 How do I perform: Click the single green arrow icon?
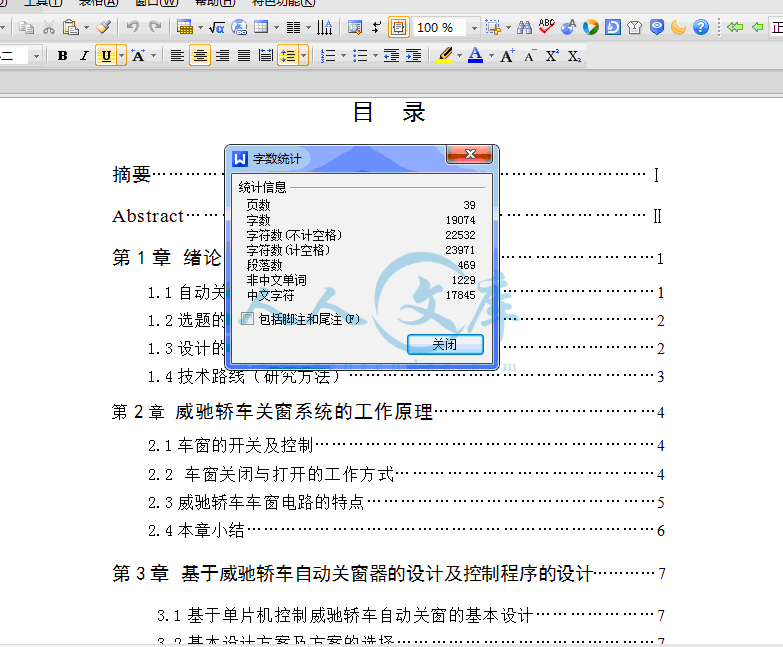[x=758, y=27]
